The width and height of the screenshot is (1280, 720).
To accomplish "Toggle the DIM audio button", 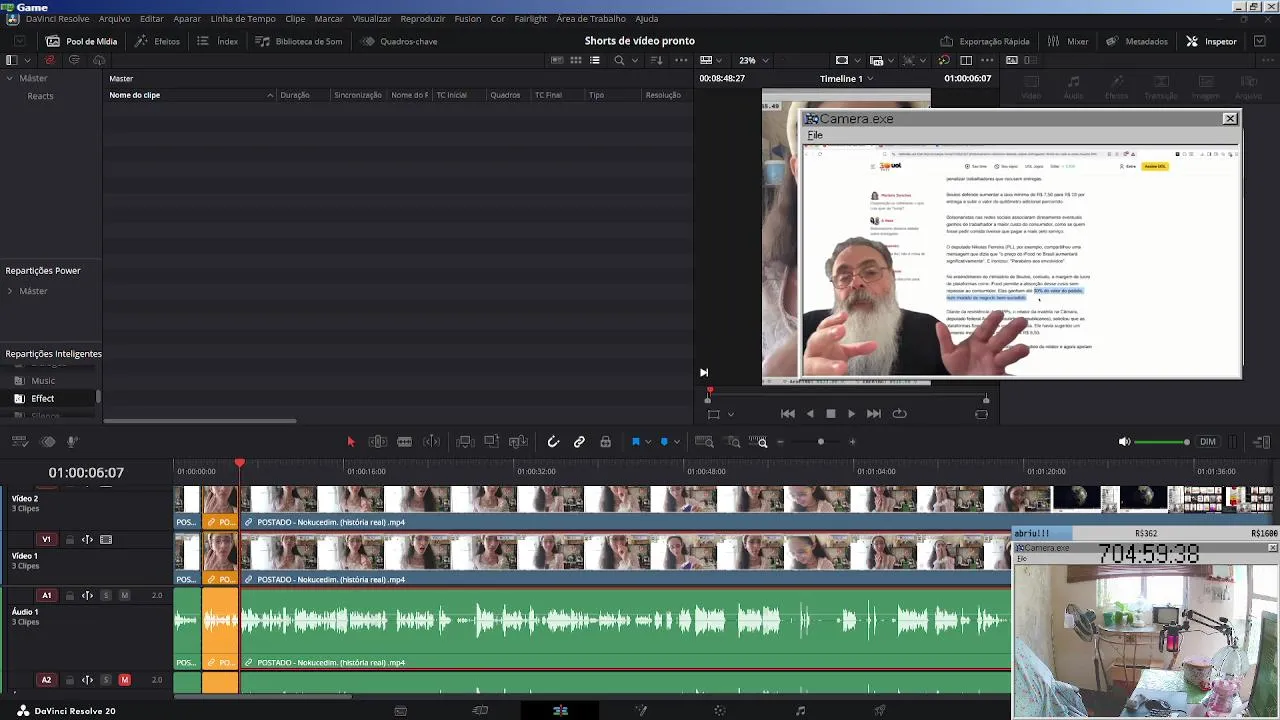I will [x=1208, y=442].
